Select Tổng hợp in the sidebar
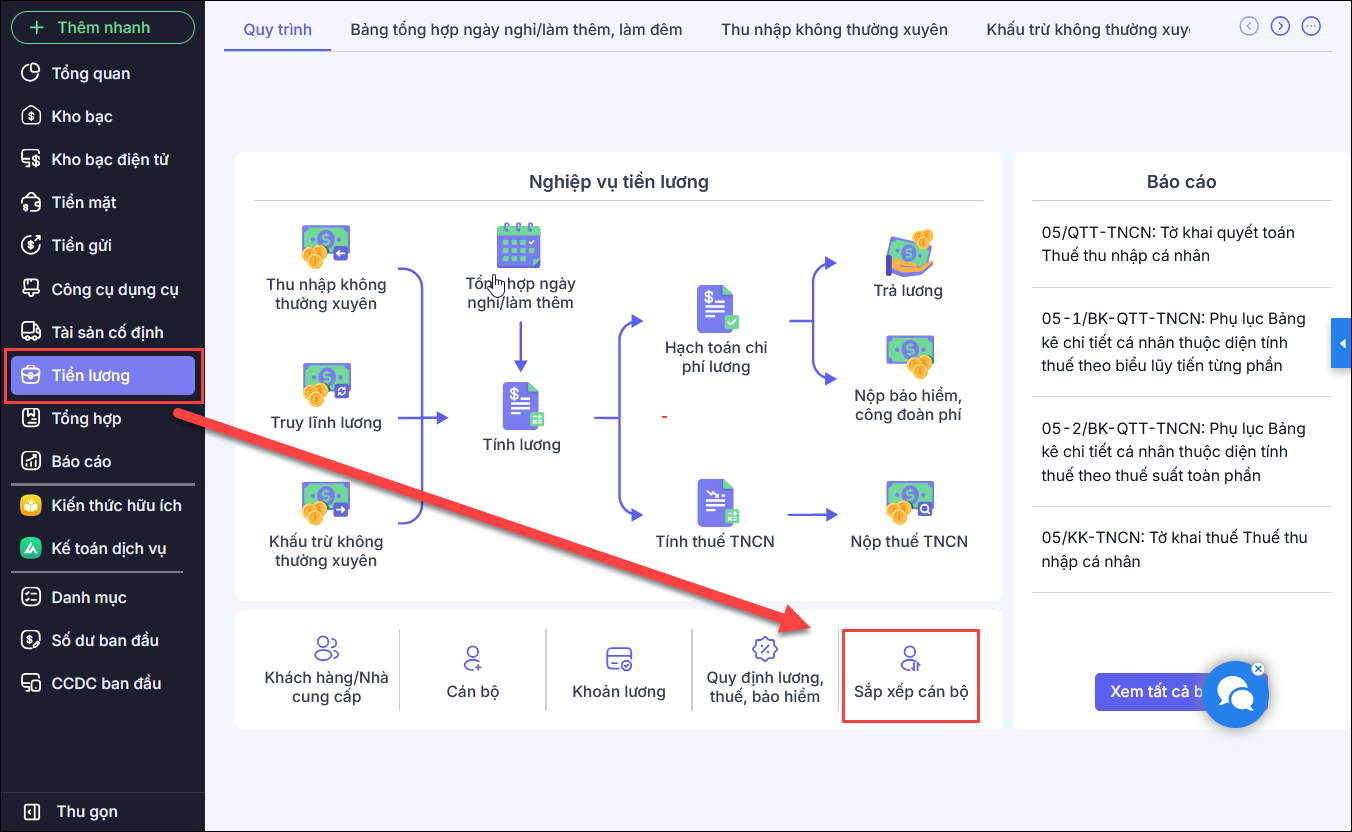This screenshot has width=1352, height=832. [x=103, y=418]
